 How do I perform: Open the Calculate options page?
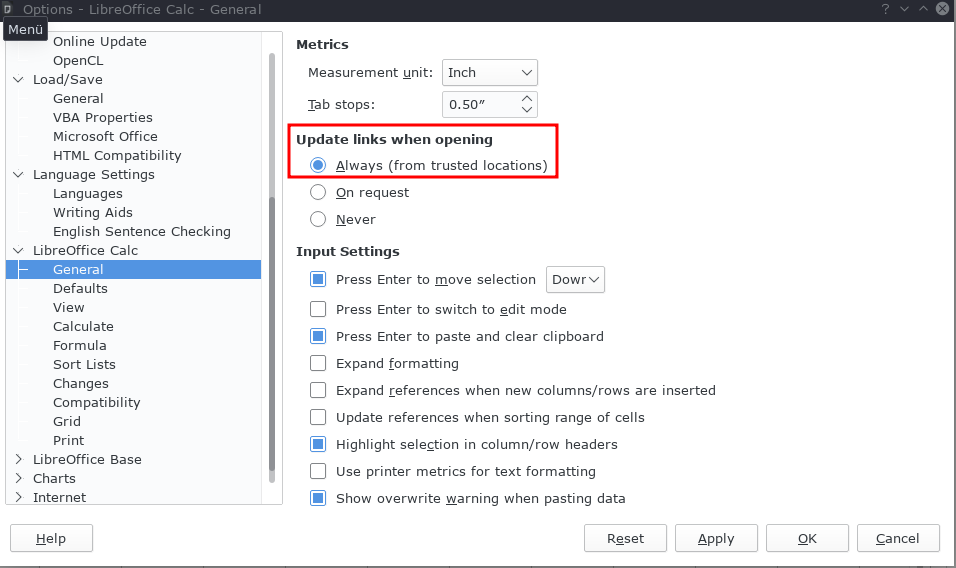click(x=83, y=327)
